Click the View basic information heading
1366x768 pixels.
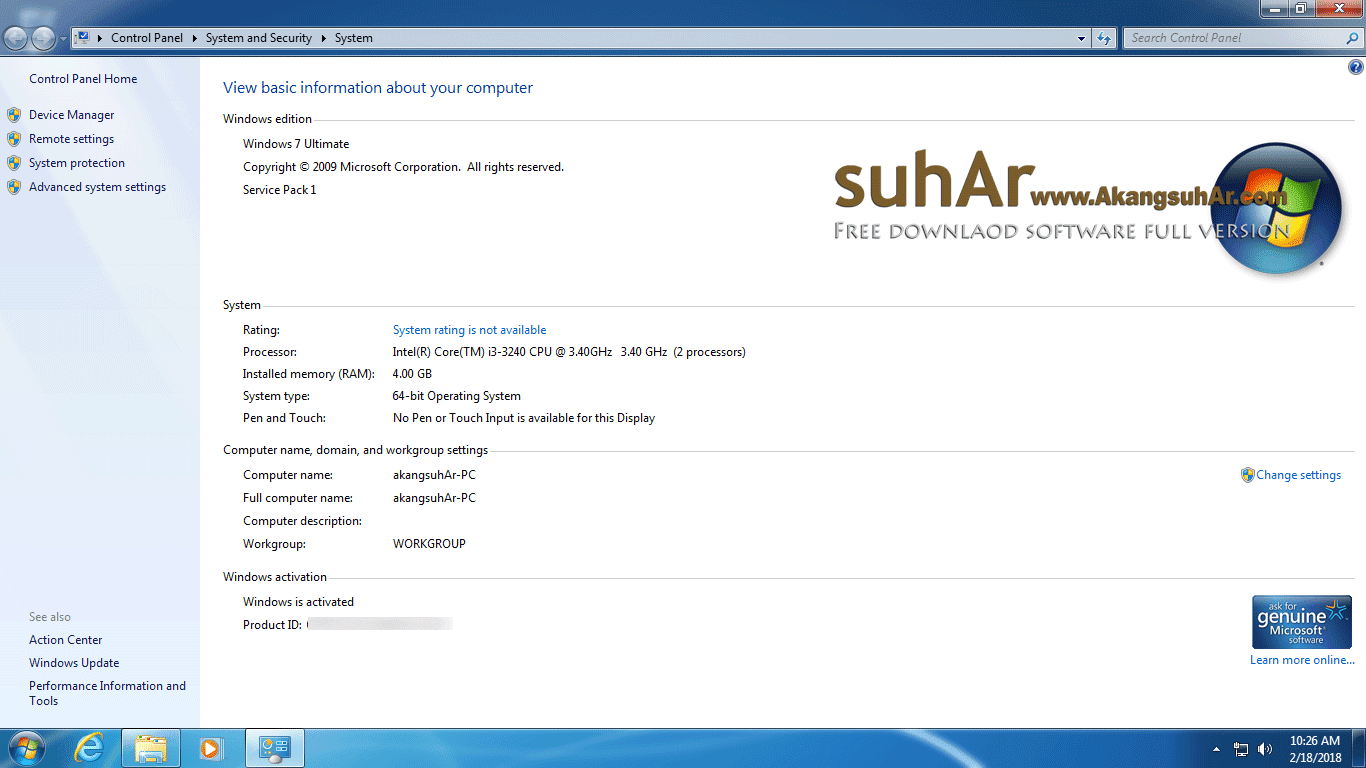coord(378,88)
